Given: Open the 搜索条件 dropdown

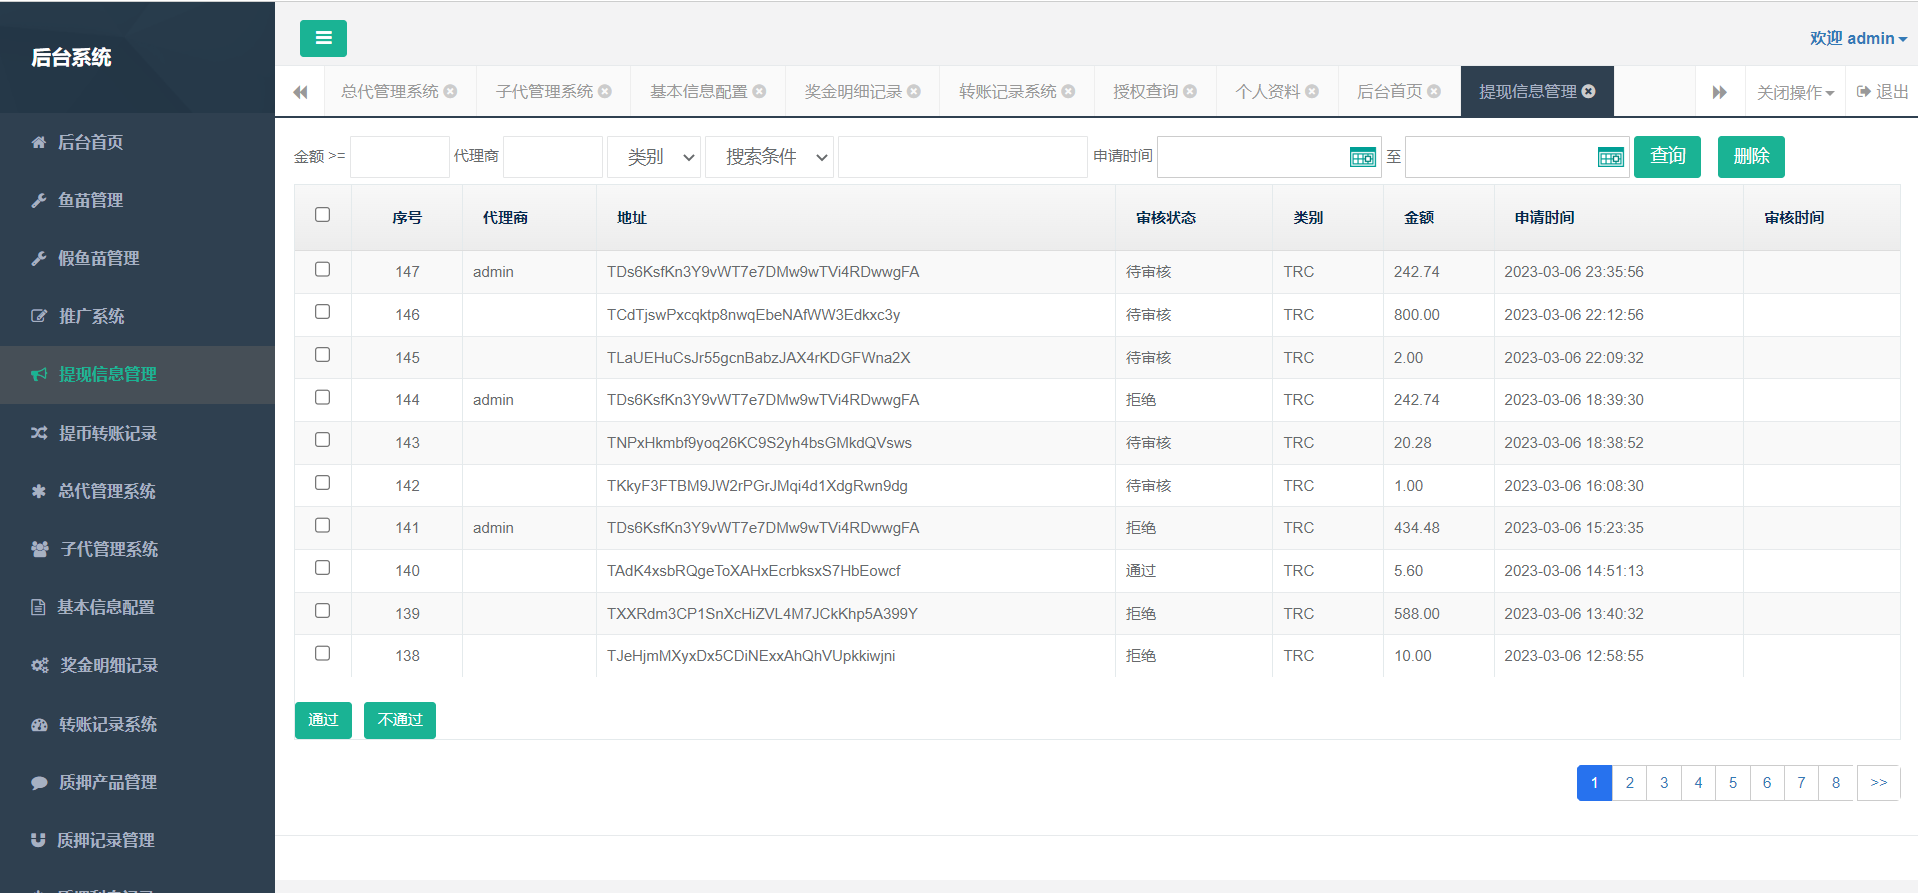Looking at the screenshot, I should tap(768, 157).
